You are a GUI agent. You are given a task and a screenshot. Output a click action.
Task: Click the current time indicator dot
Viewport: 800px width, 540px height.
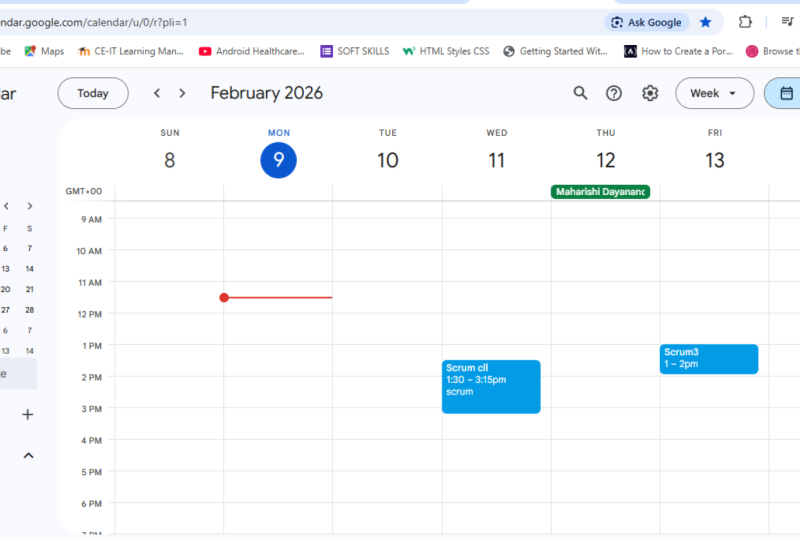[x=224, y=298]
